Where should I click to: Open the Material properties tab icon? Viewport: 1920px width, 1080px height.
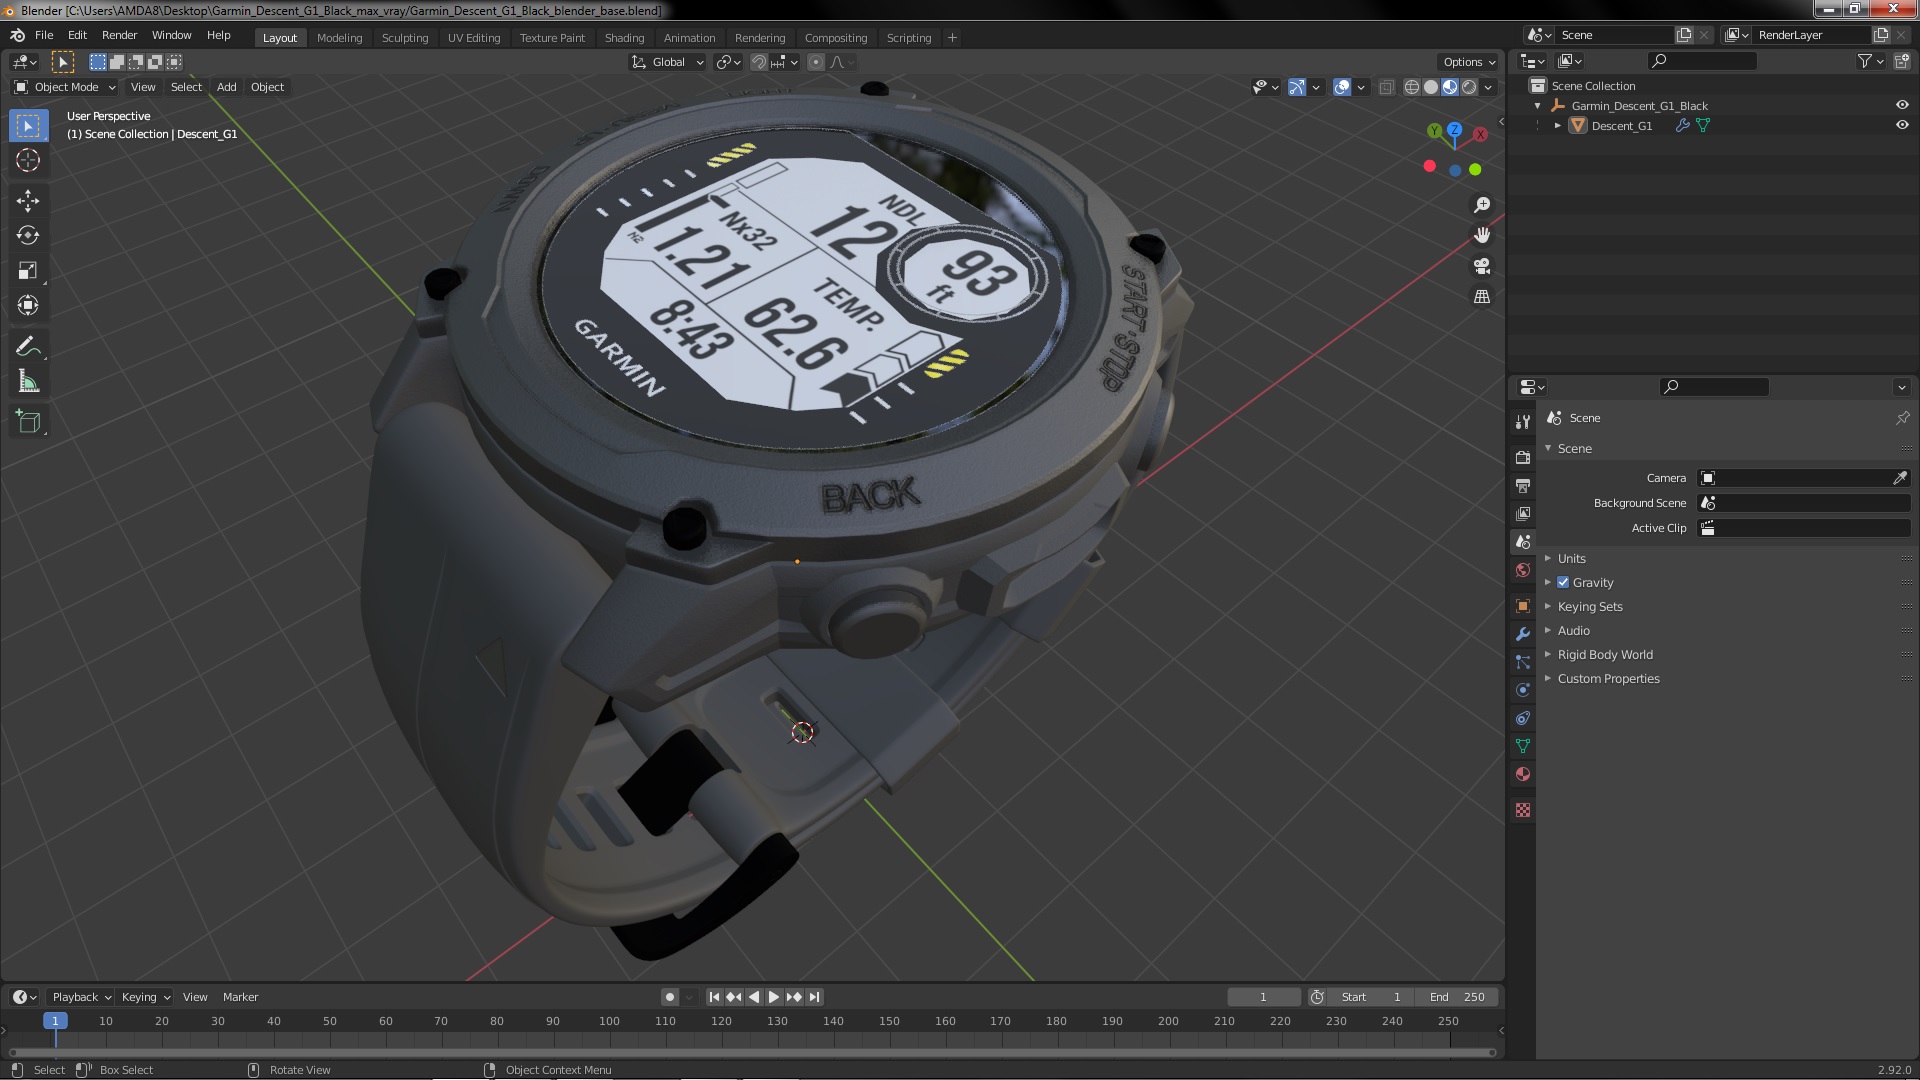pos(1523,774)
